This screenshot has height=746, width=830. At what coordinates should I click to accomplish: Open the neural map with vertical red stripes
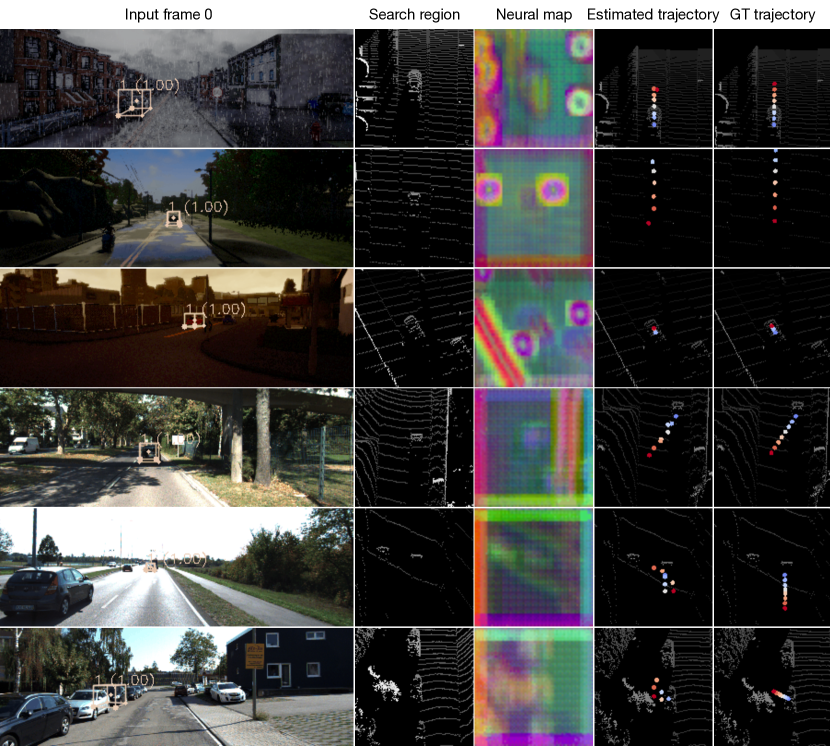point(534,447)
